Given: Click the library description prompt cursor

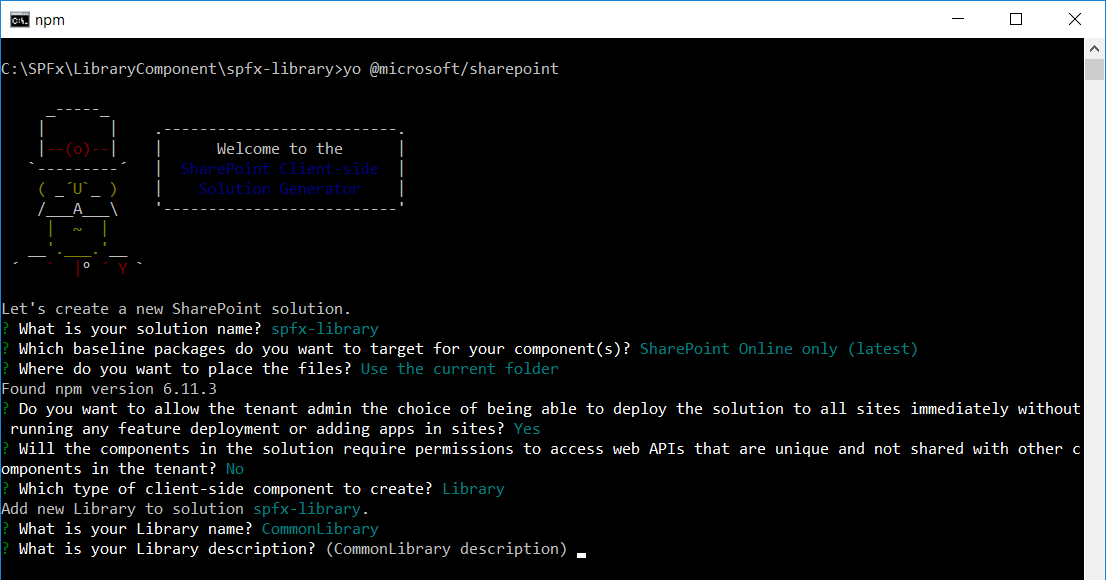Looking at the screenshot, I should (581, 551).
